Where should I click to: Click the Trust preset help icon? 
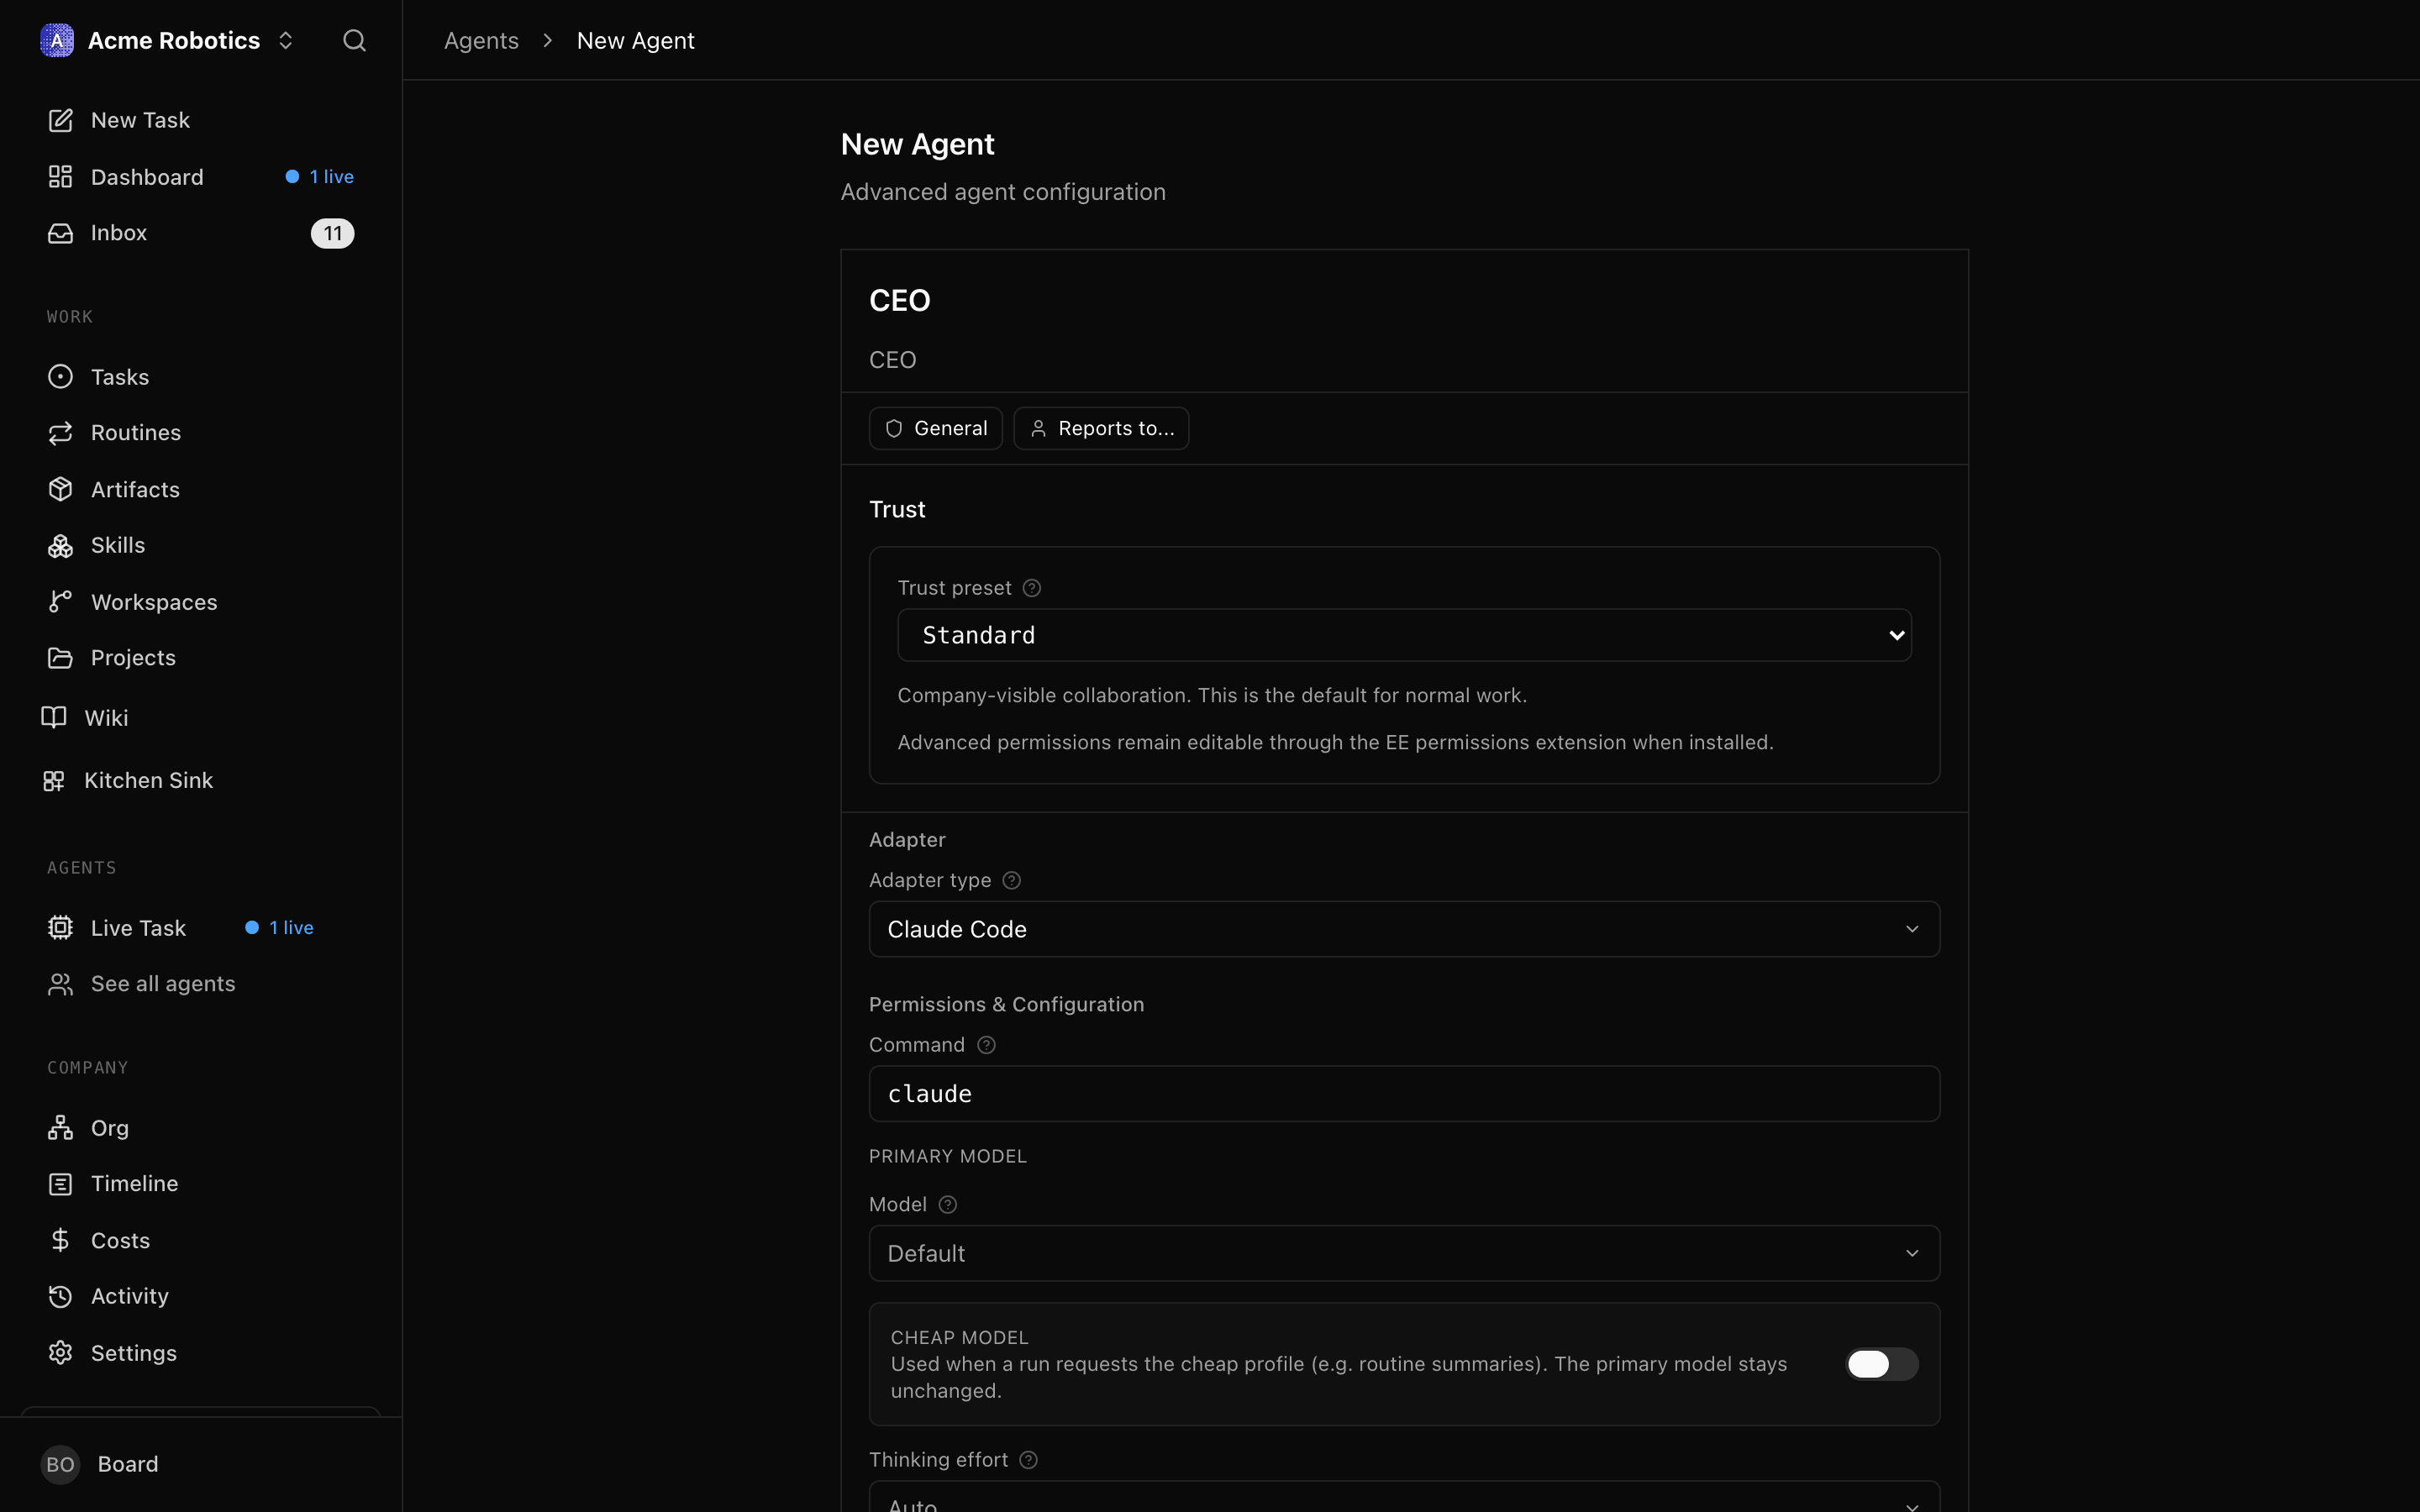(x=1032, y=588)
